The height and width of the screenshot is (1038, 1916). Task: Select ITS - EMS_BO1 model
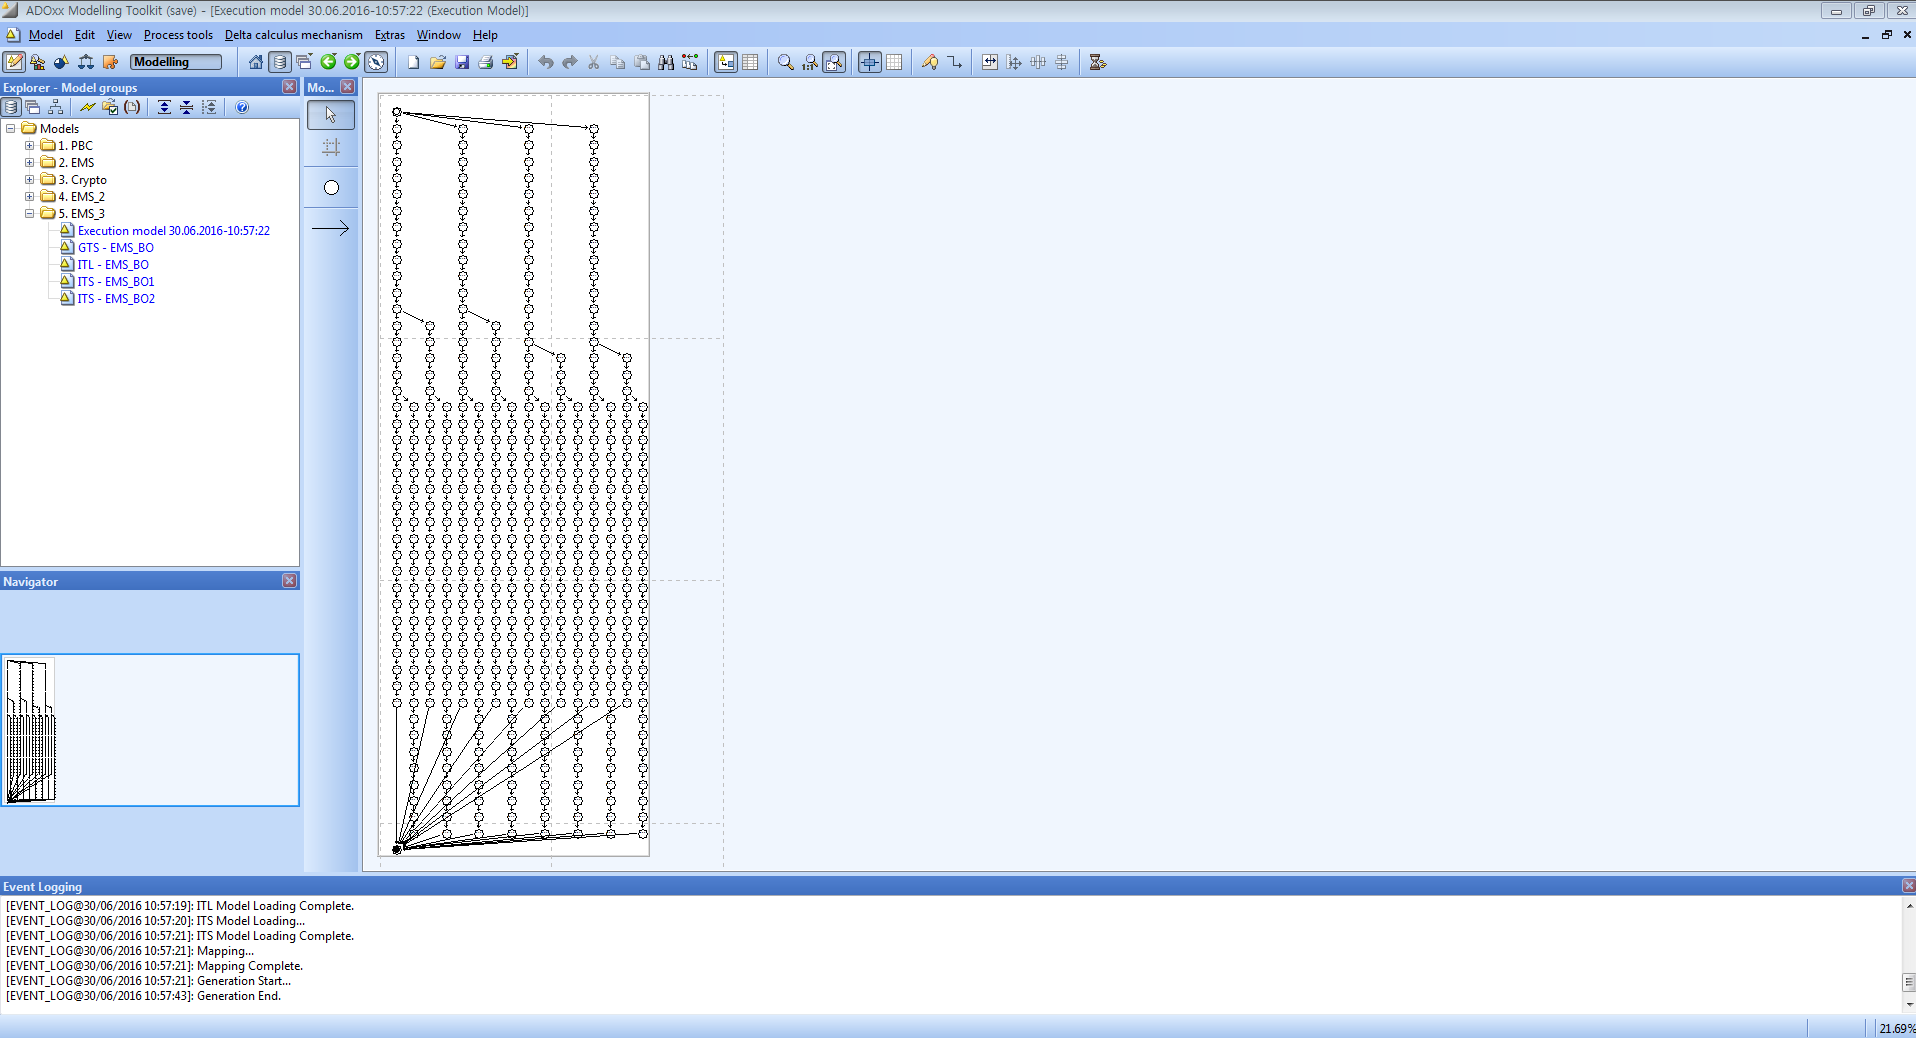[116, 282]
